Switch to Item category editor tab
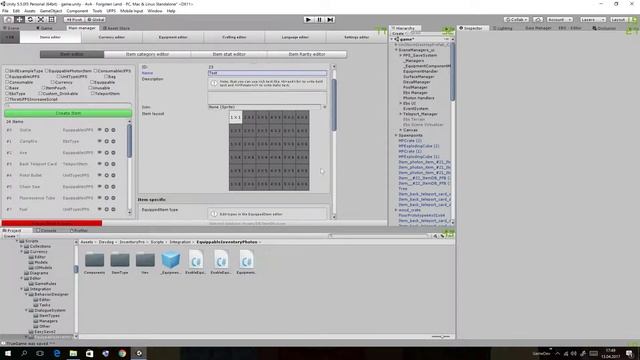 (x=147, y=54)
